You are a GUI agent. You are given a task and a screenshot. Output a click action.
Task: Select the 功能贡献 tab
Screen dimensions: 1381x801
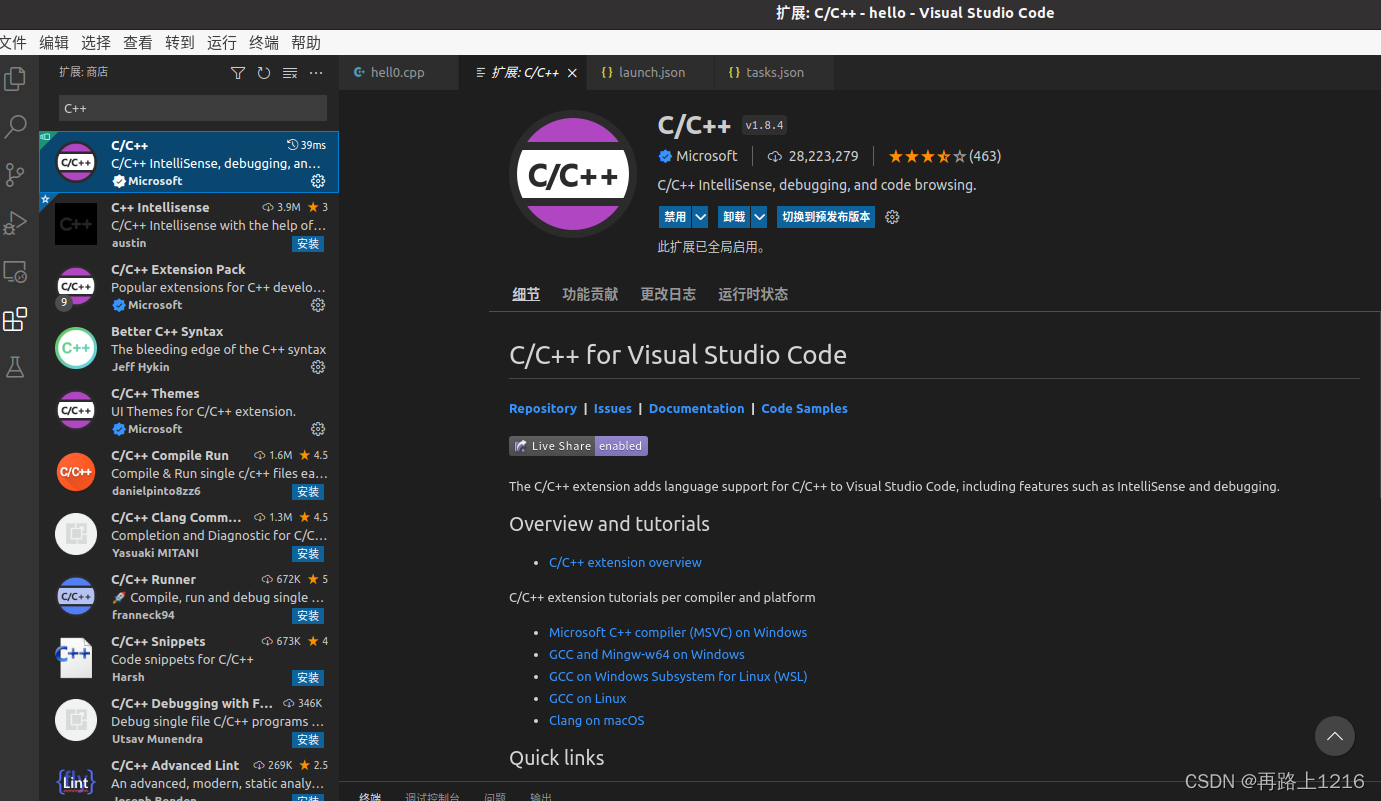coord(590,294)
